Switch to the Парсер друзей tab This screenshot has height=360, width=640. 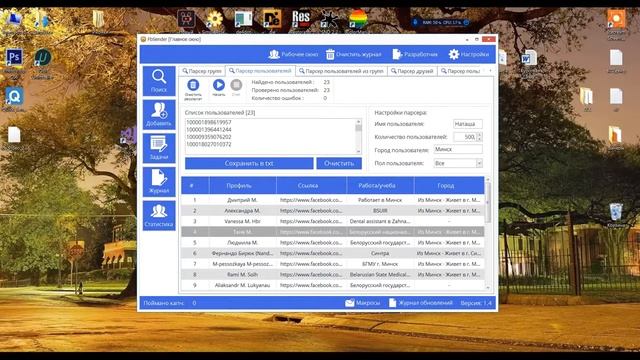tap(412, 71)
